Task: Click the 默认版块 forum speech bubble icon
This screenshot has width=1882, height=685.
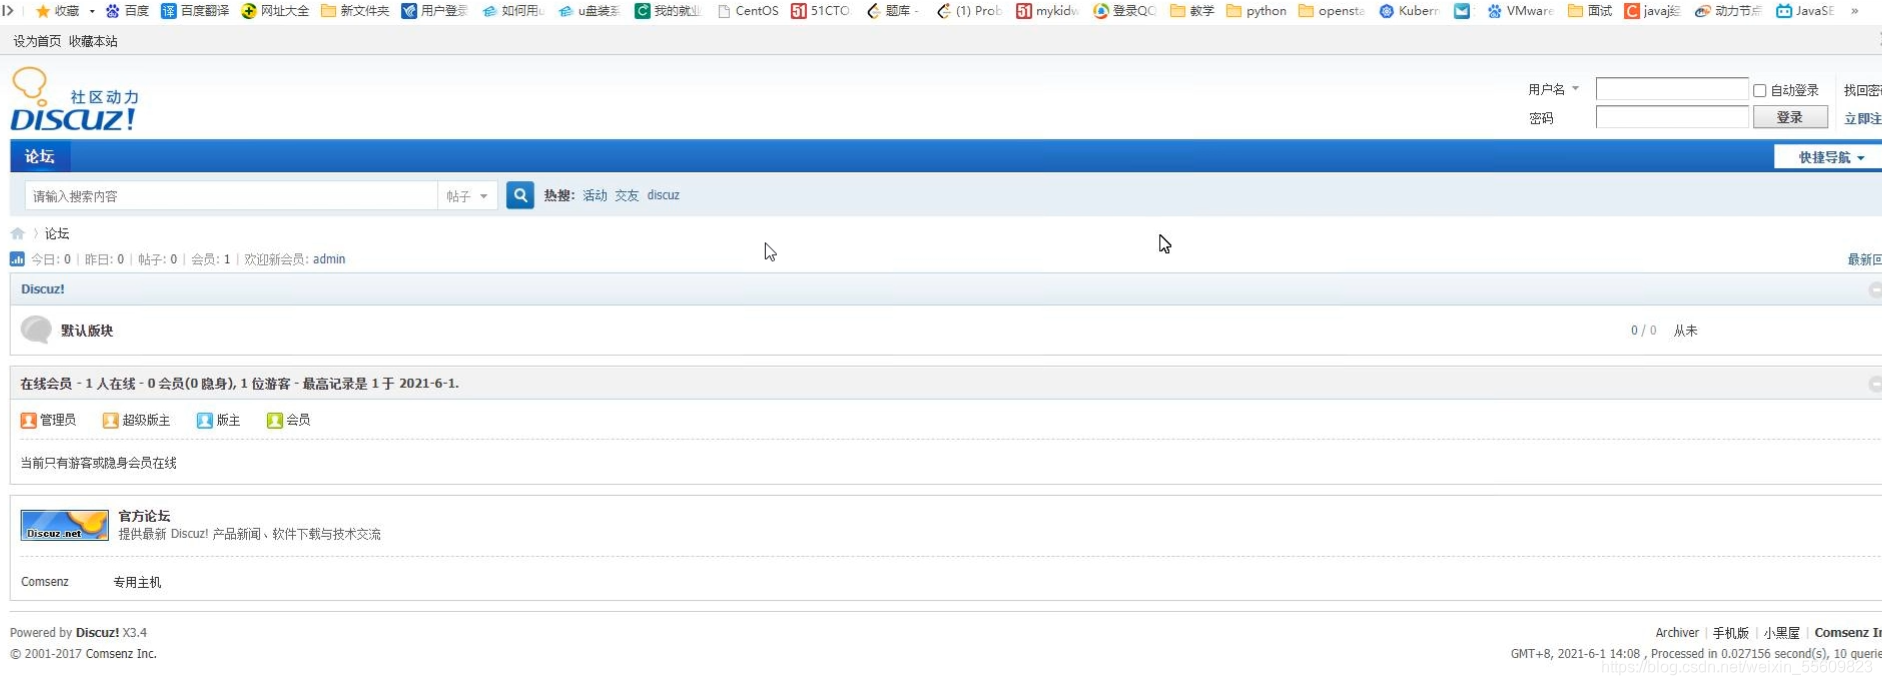Action: [36, 330]
